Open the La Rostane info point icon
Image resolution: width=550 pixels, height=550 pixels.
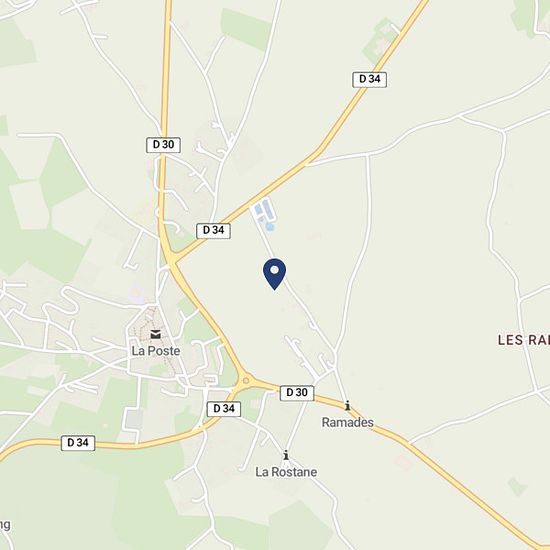286,455
